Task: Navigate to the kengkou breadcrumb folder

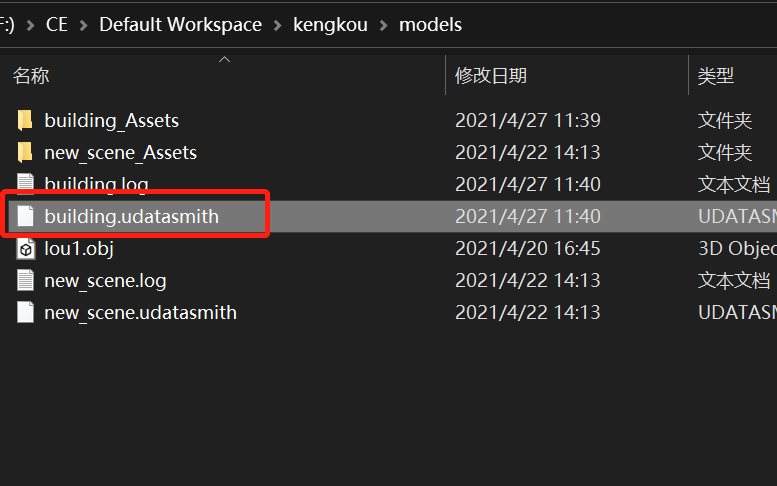Action: click(x=331, y=25)
